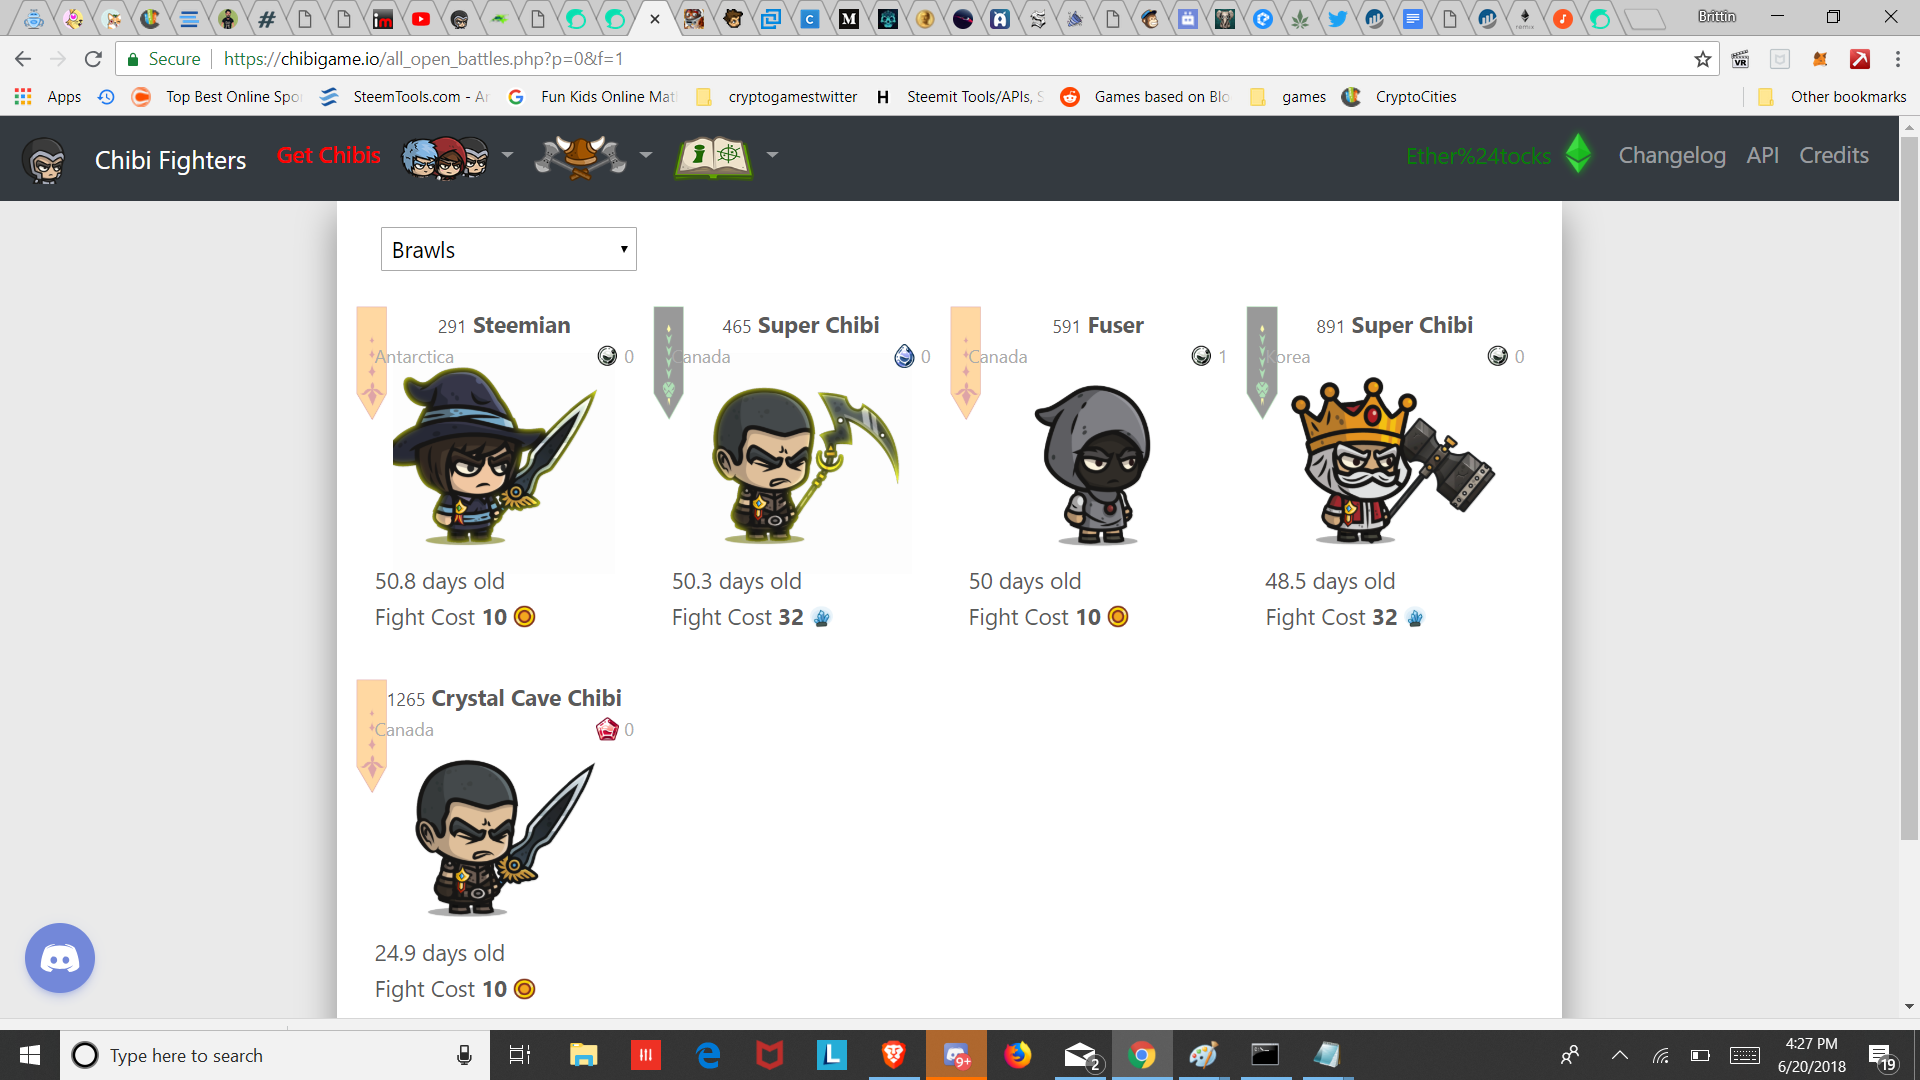Open the Changelog nav item

point(1672,155)
